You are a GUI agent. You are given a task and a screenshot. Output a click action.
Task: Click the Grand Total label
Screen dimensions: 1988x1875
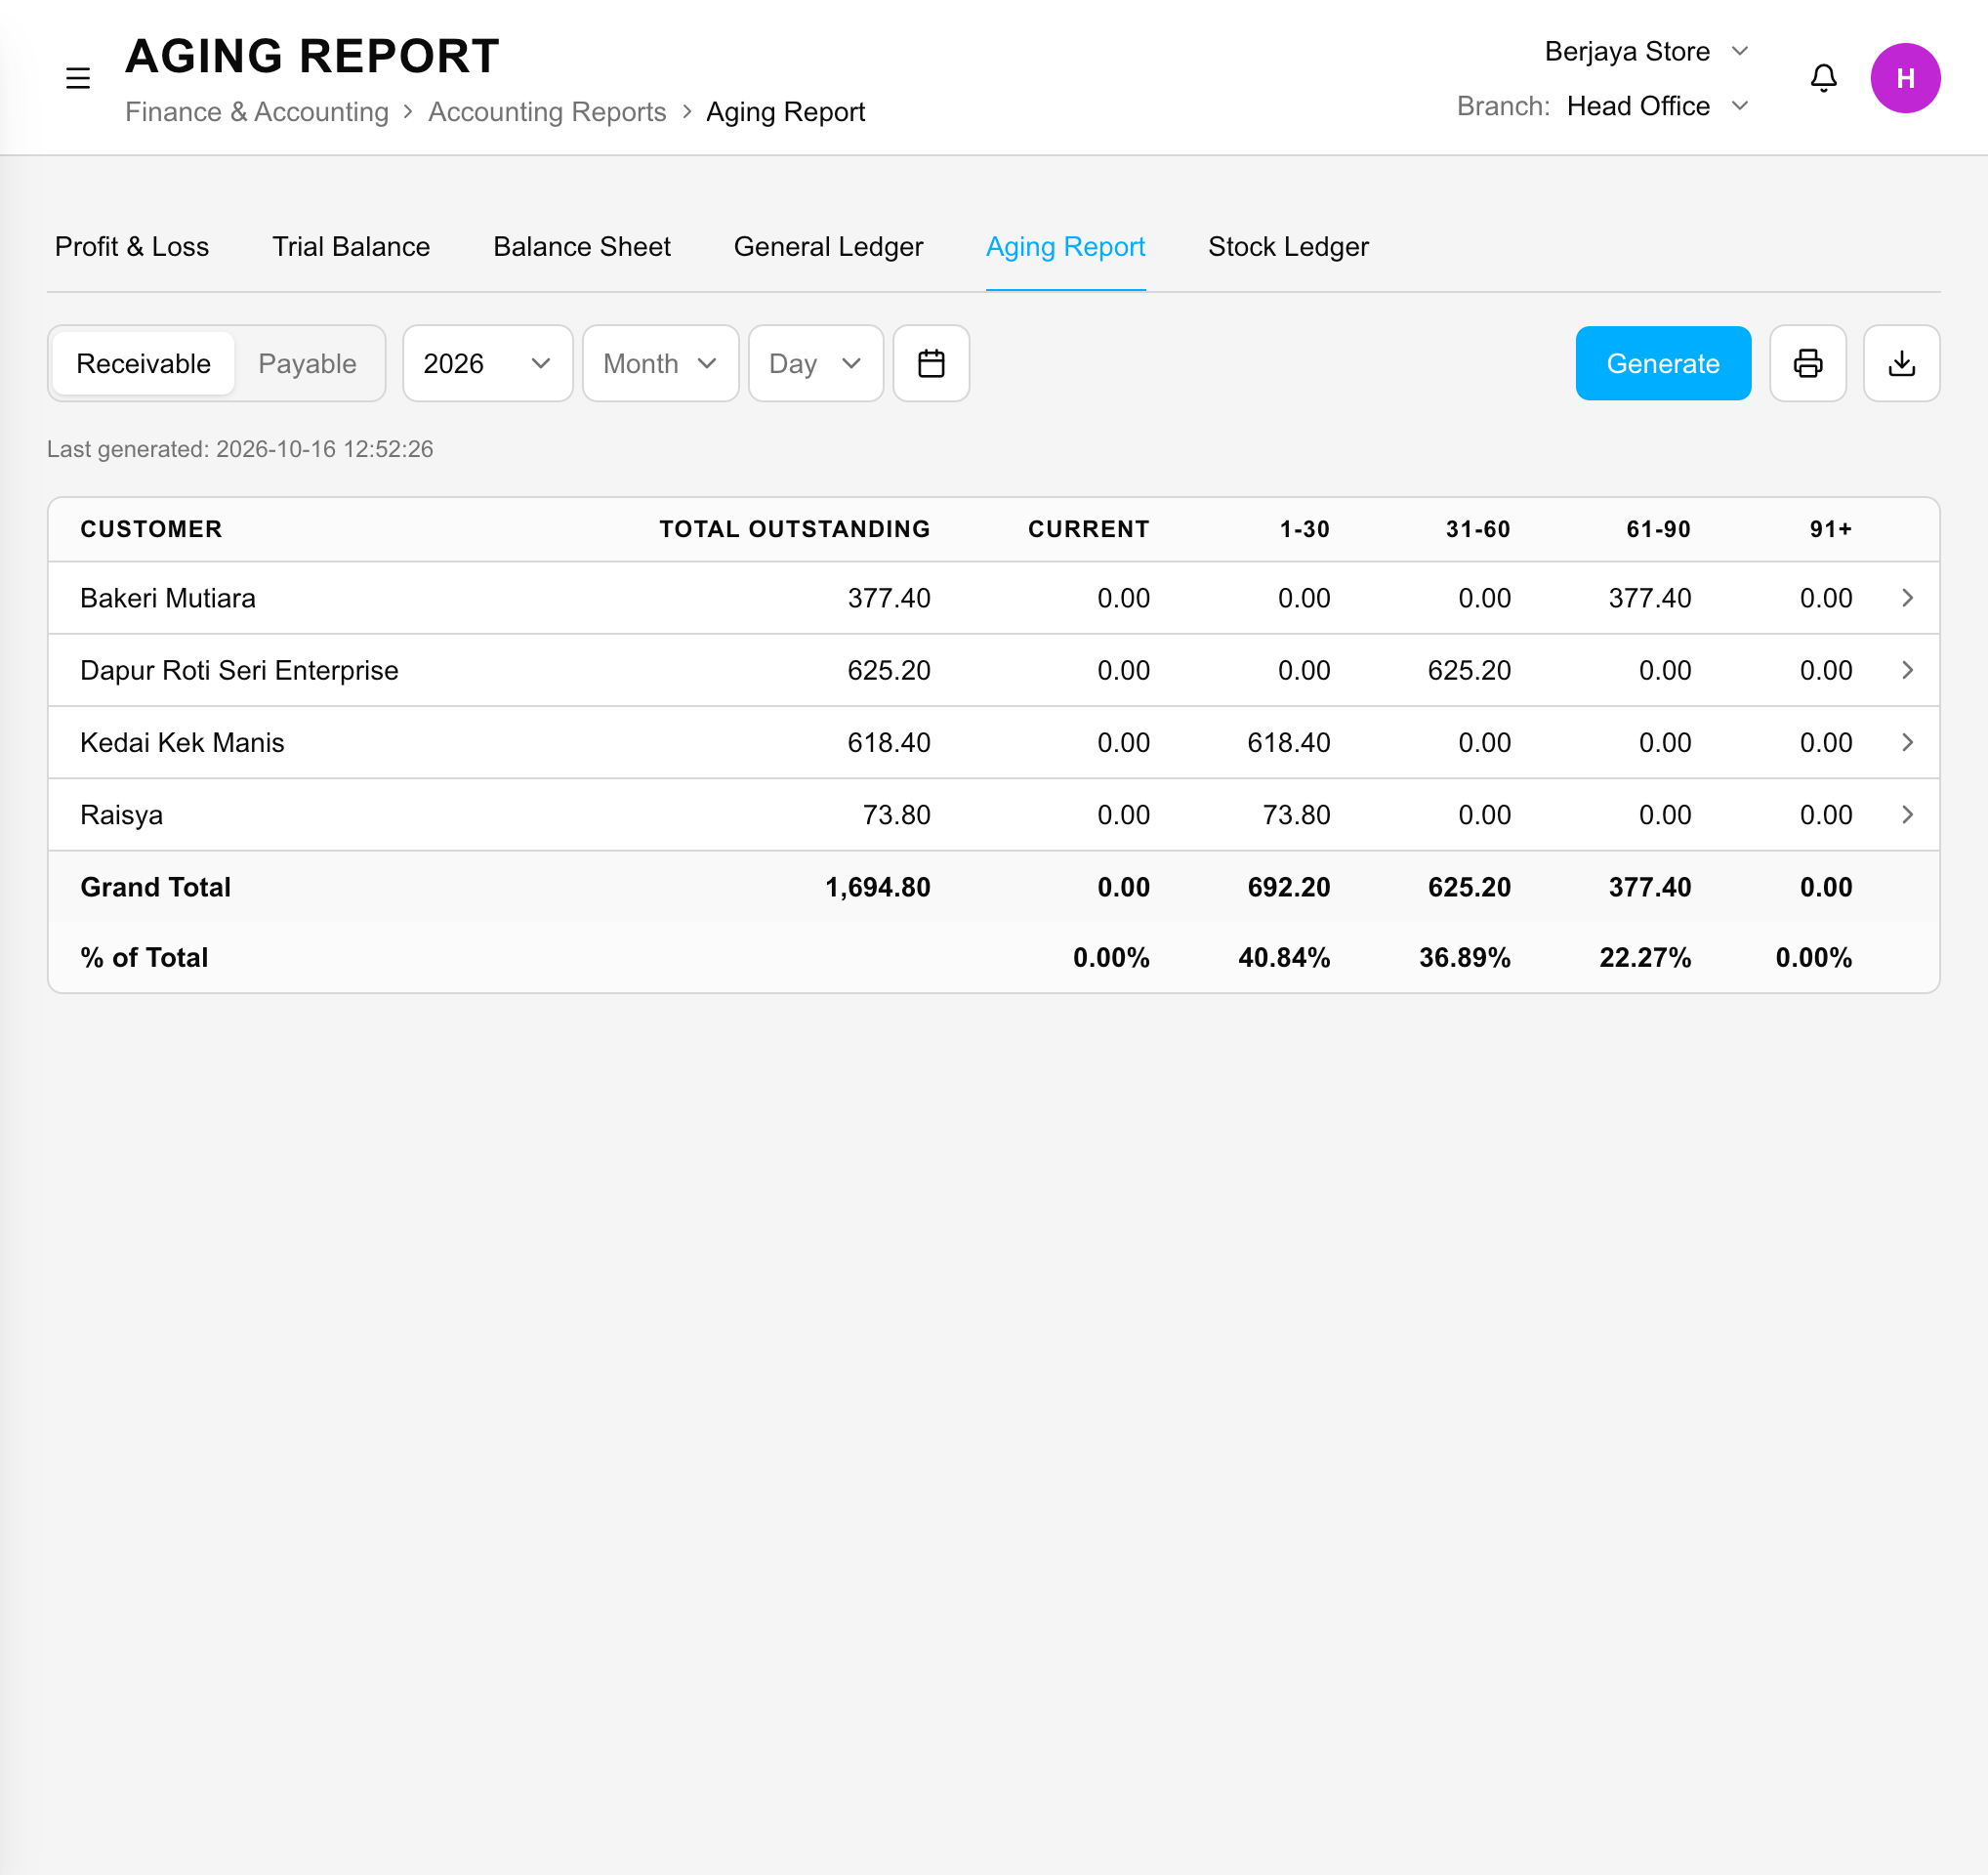[x=155, y=887]
